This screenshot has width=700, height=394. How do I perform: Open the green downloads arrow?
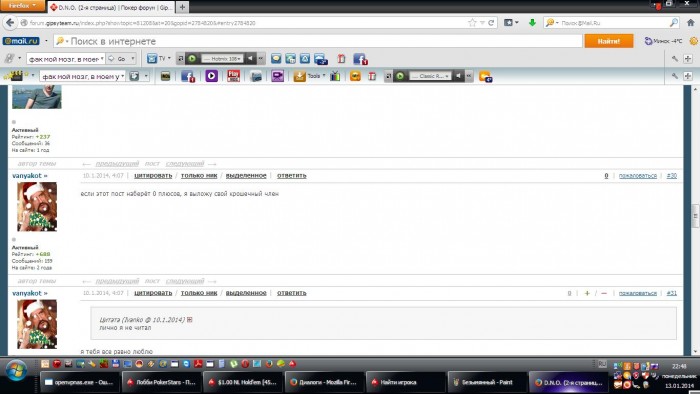click(x=532, y=23)
